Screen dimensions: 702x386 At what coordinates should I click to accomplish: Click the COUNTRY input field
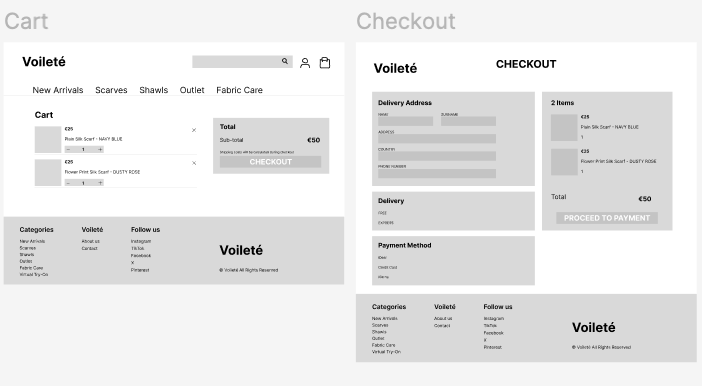[437, 156]
